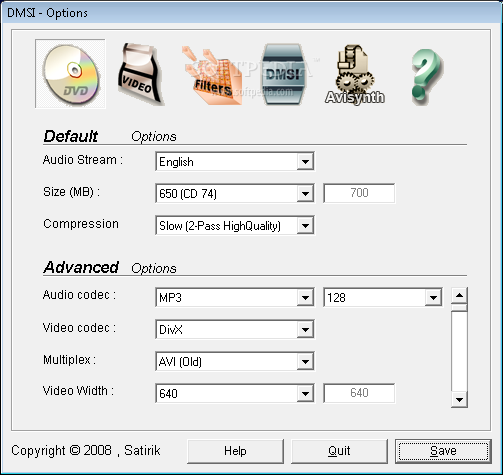Open the Video options film strip icon

[140, 74]
